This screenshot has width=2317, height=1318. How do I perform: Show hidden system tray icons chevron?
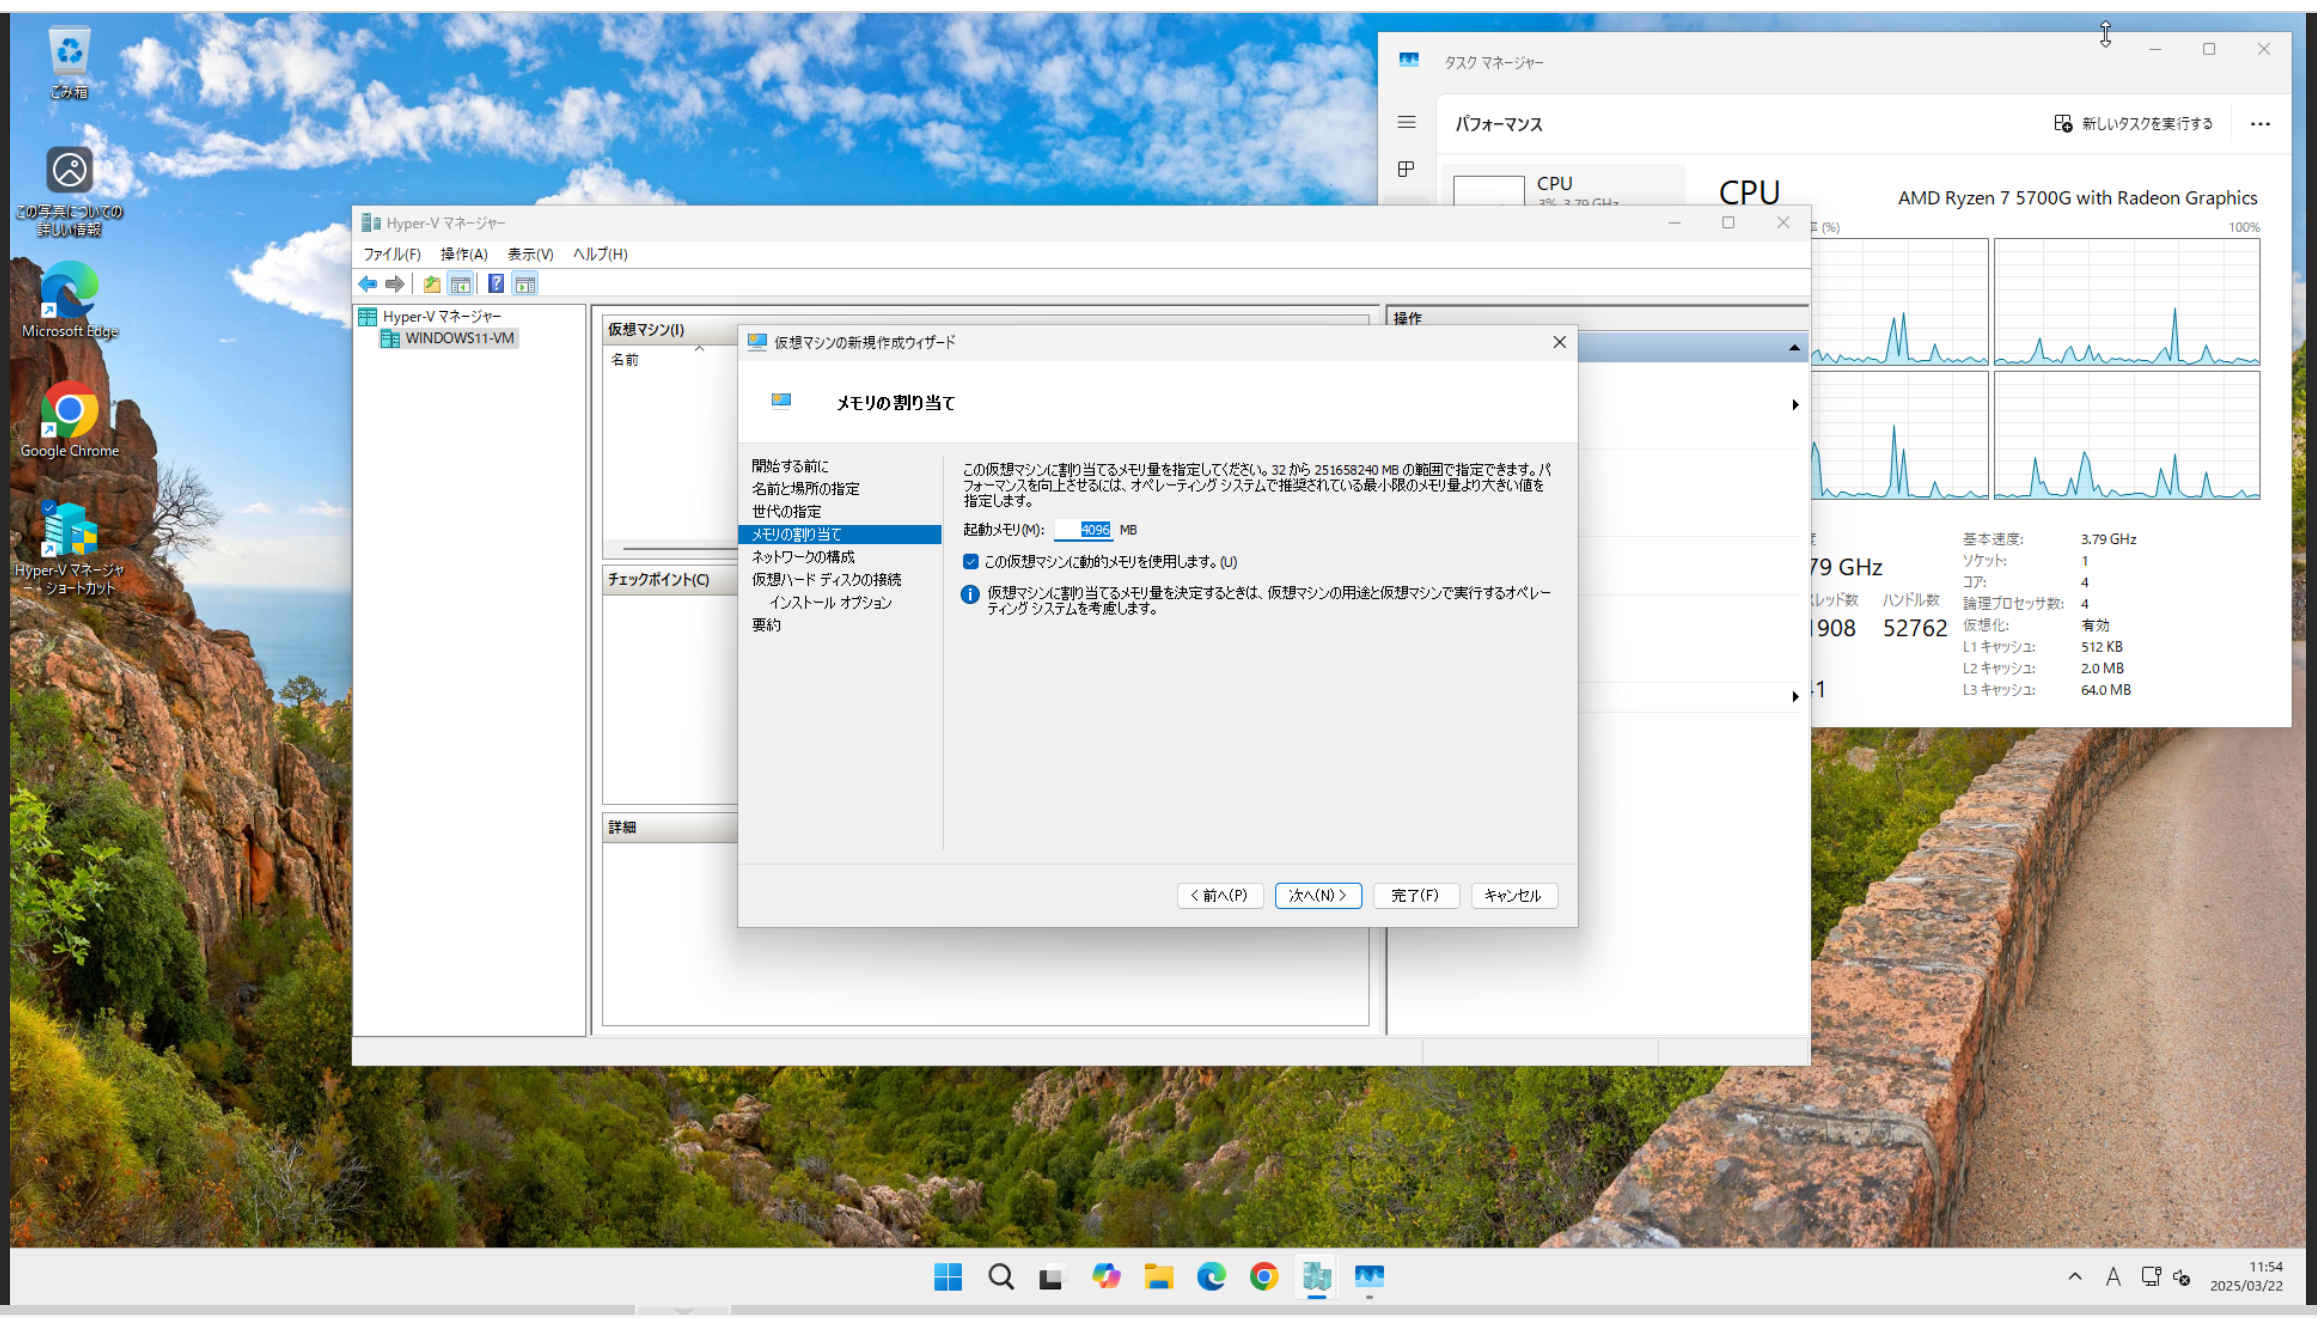2075,1277
